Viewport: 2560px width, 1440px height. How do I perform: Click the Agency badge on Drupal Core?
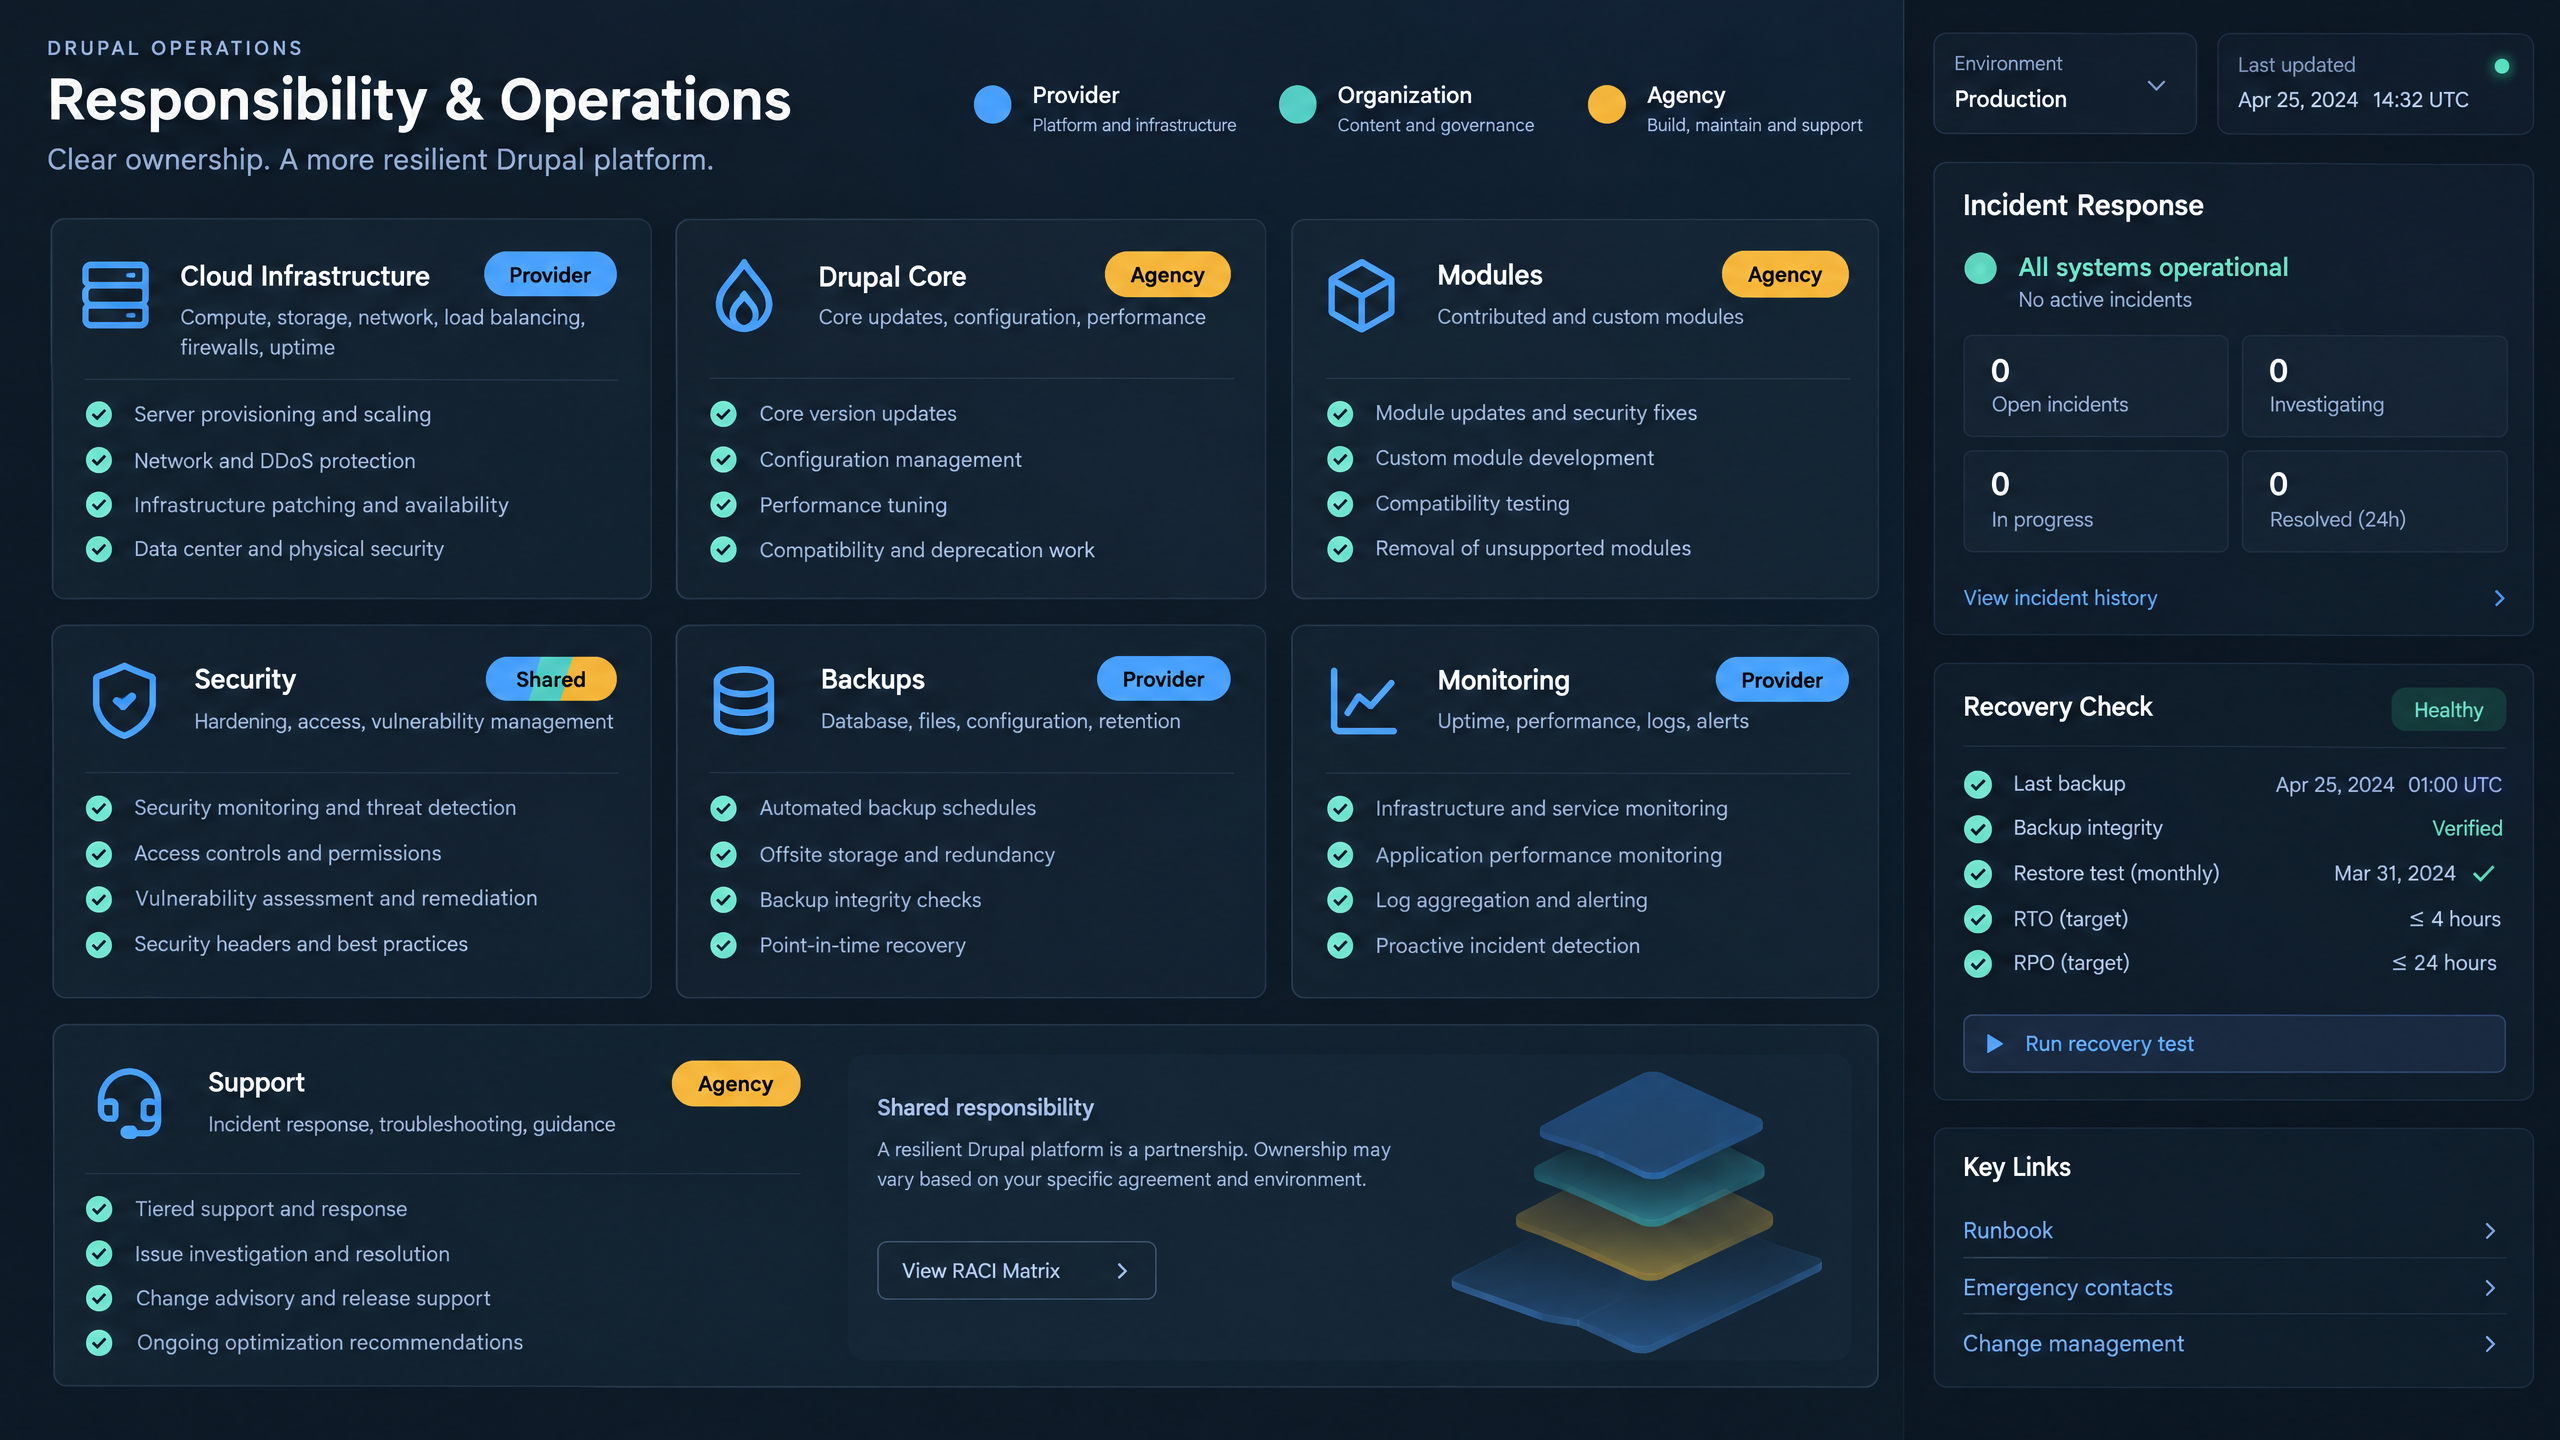click(x=1167, y=274)
